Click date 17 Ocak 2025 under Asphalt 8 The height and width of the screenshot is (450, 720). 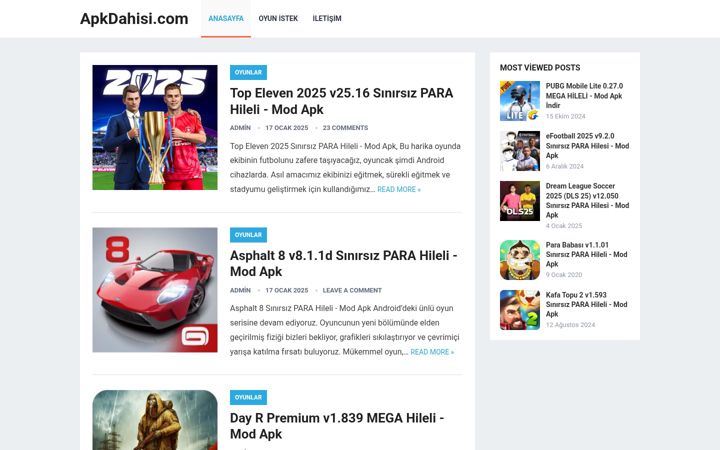[287, 290]
